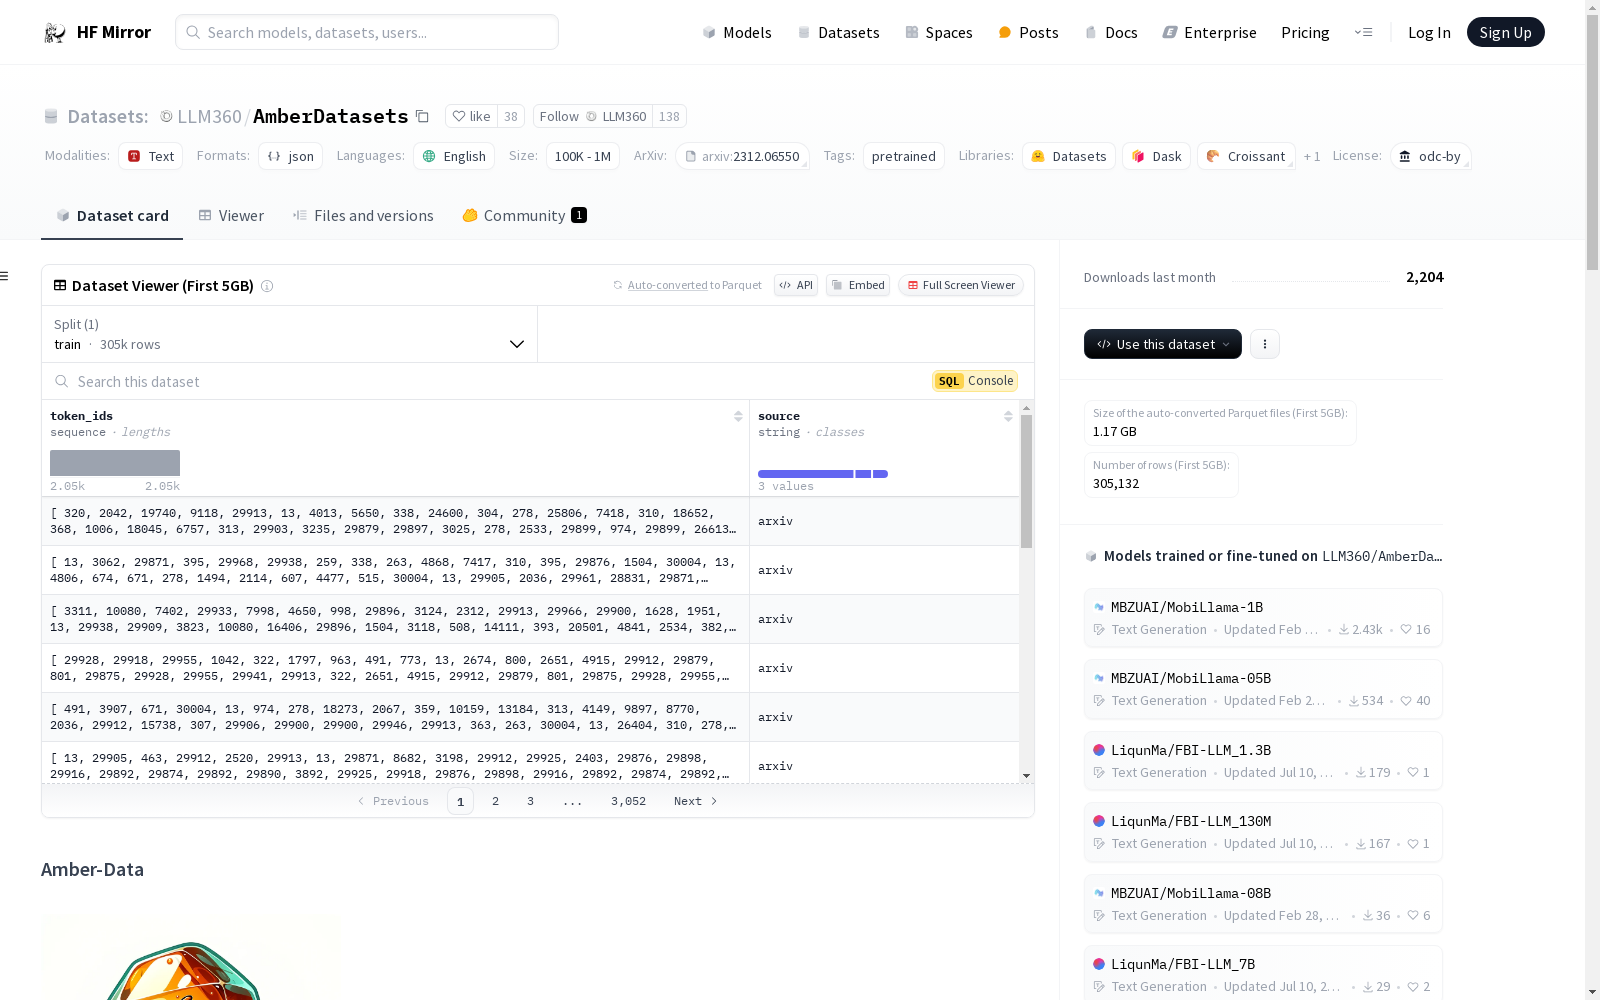Click the Croissant library tag
This screenshot has width=1600, height=1000.
point(1246,156)
